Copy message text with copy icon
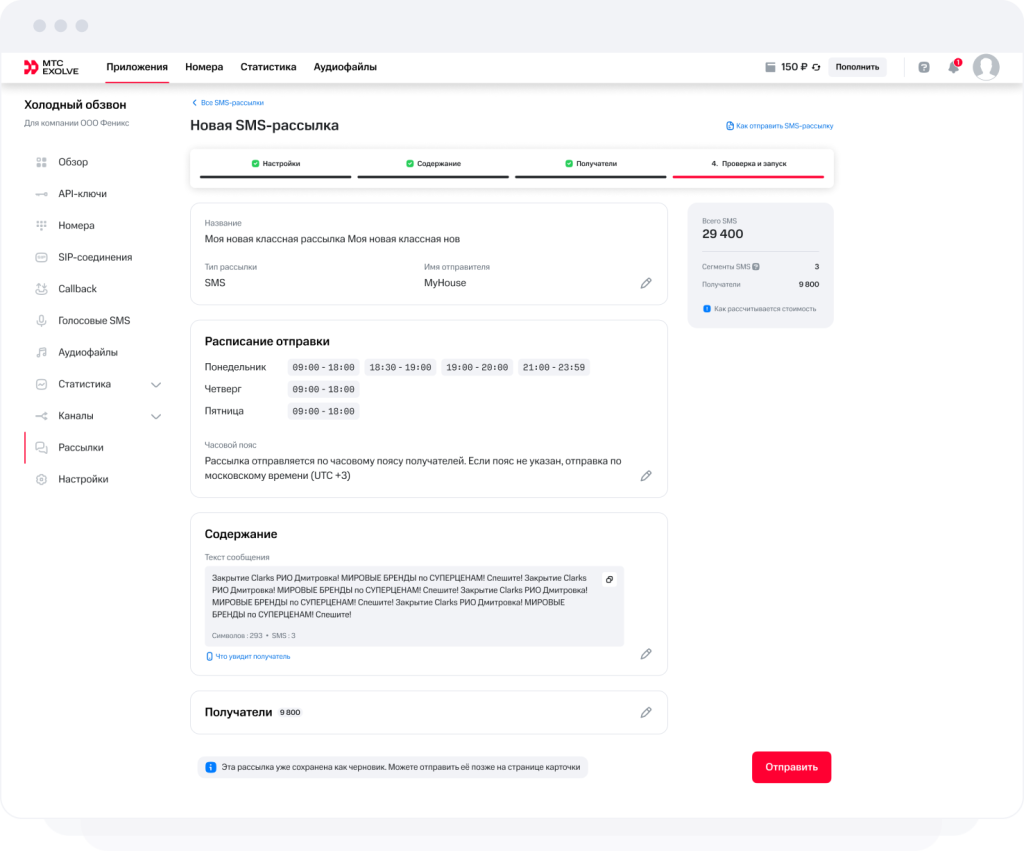This screenshot has height=851, width=1024. point(609,580)
